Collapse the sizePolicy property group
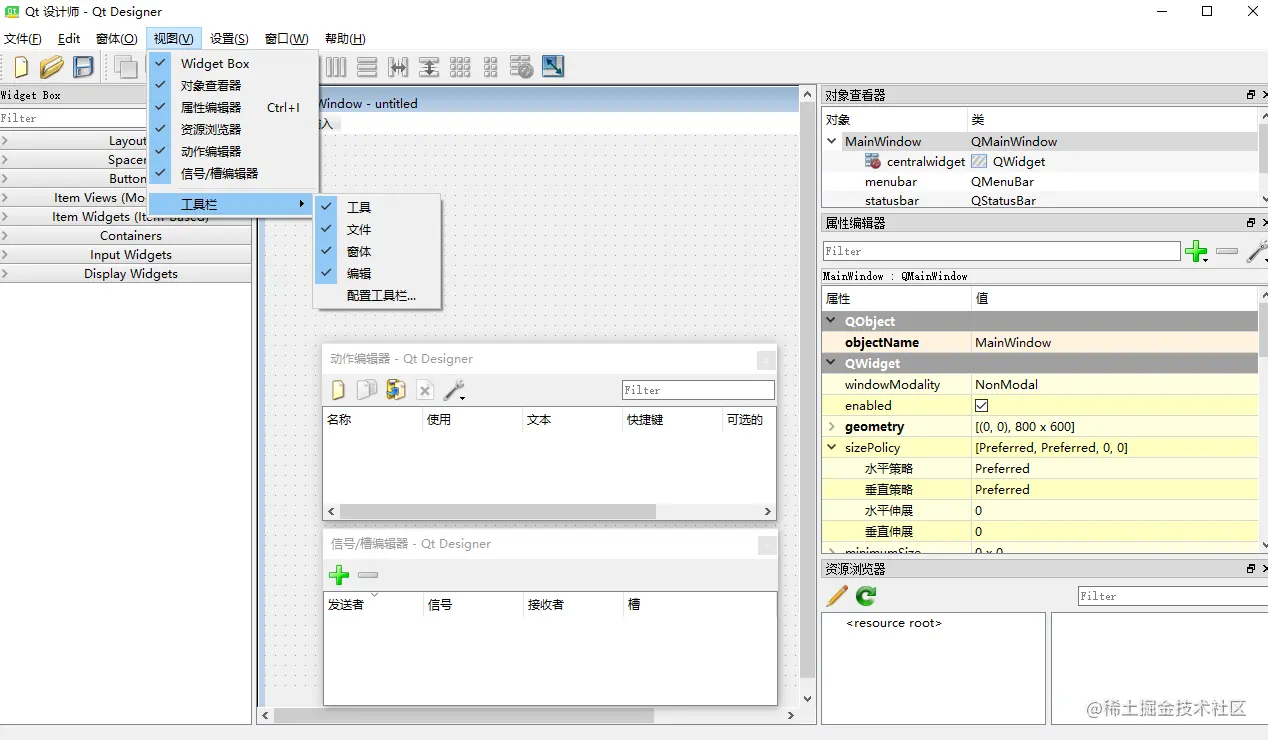This screenshot has height=740, width=1268. click(831, 447)
